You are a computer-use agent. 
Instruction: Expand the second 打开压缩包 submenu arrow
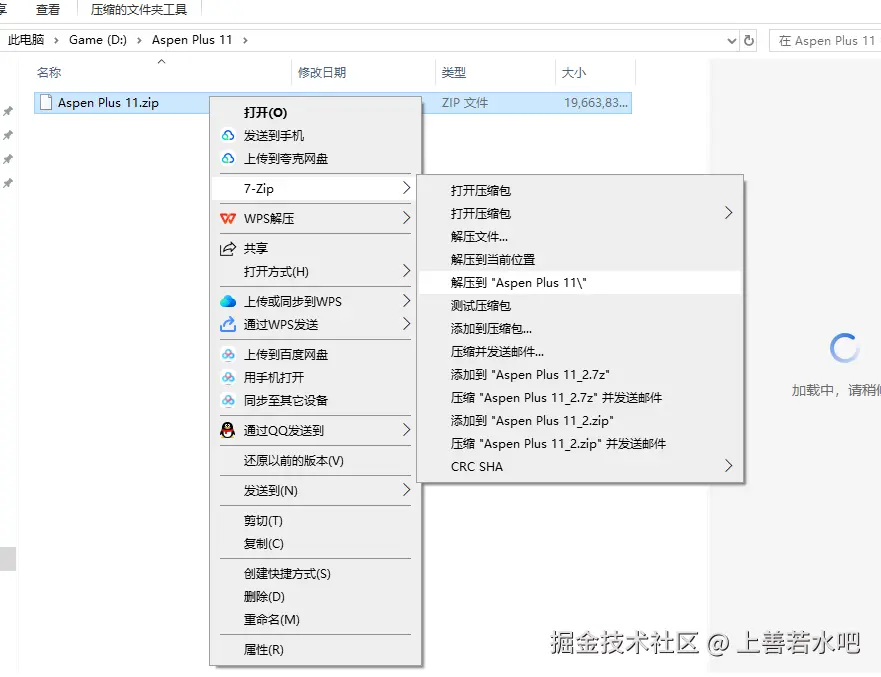click(x=729, y=213)
